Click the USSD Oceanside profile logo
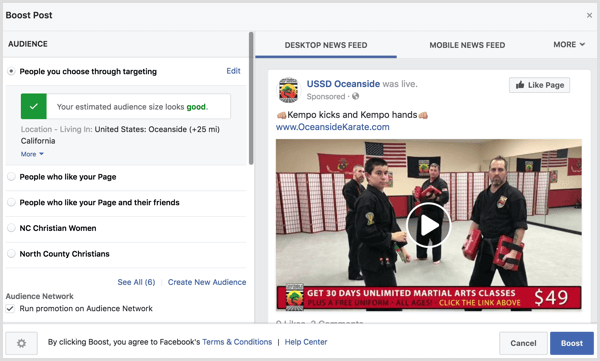This screenshot has width=600, height=361. [x=289, y=90]
